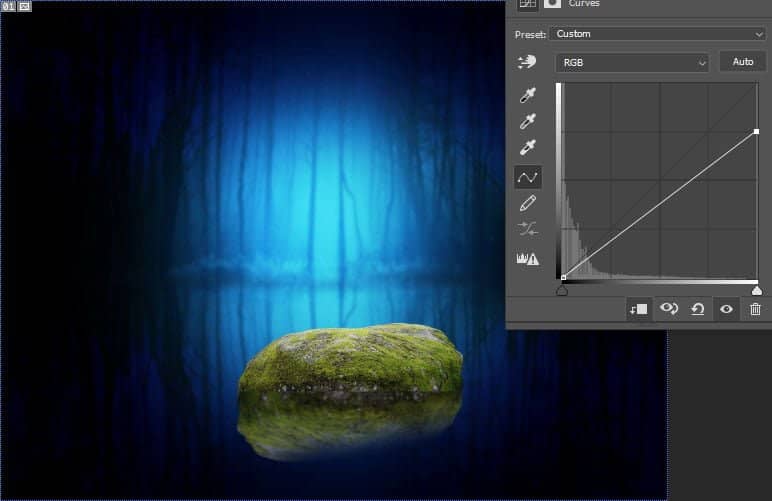The width and height of the screenshot is (772, 501).
Task: Open the RGB channel dropdown
Action: click(632, 62)
